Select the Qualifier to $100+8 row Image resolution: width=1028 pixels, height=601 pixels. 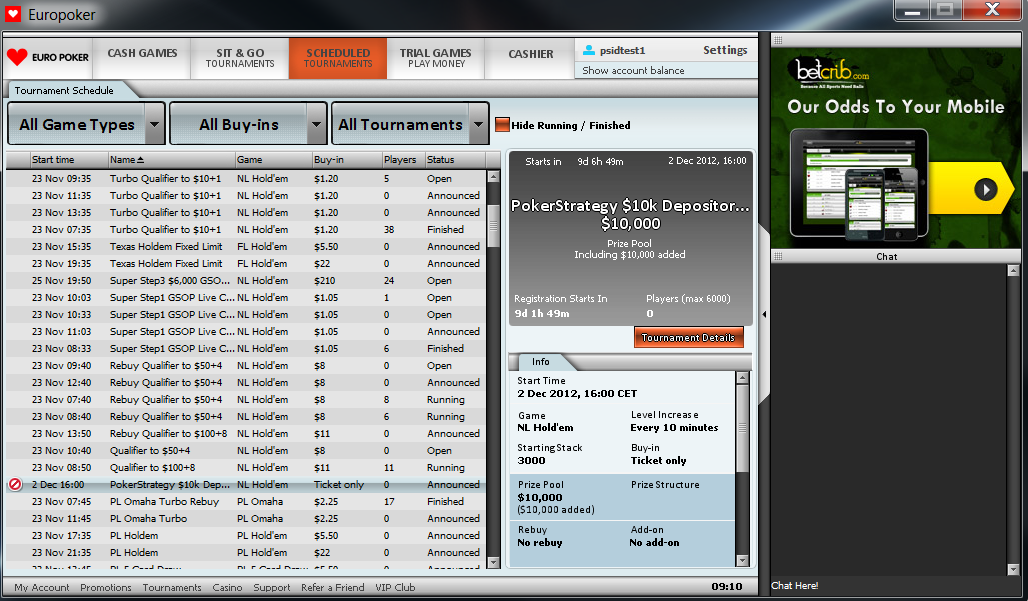coord(246,467)
